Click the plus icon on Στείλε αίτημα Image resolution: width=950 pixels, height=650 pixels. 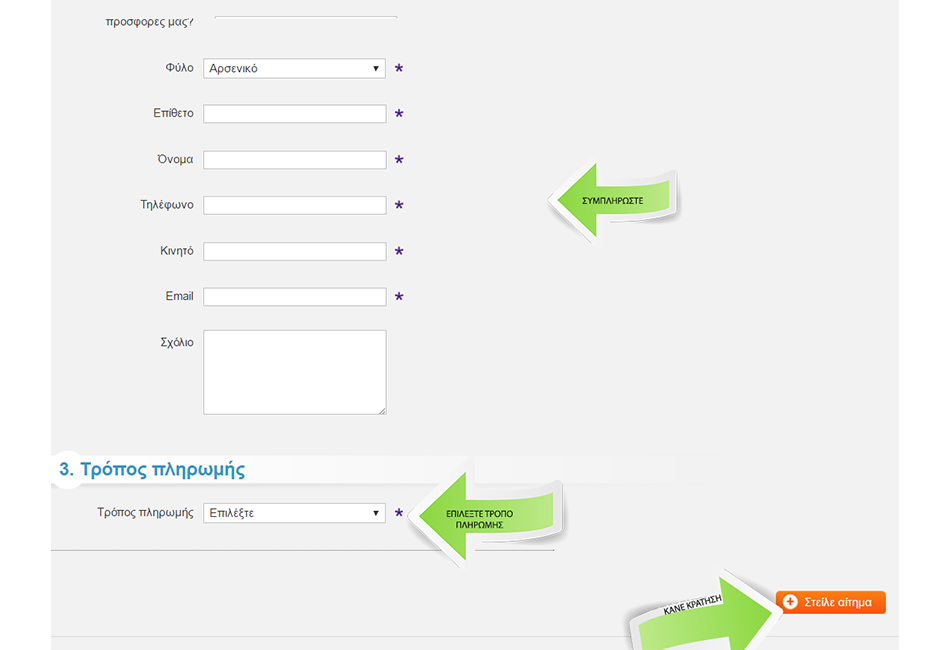pyautogui.click(x=790, y=602)
